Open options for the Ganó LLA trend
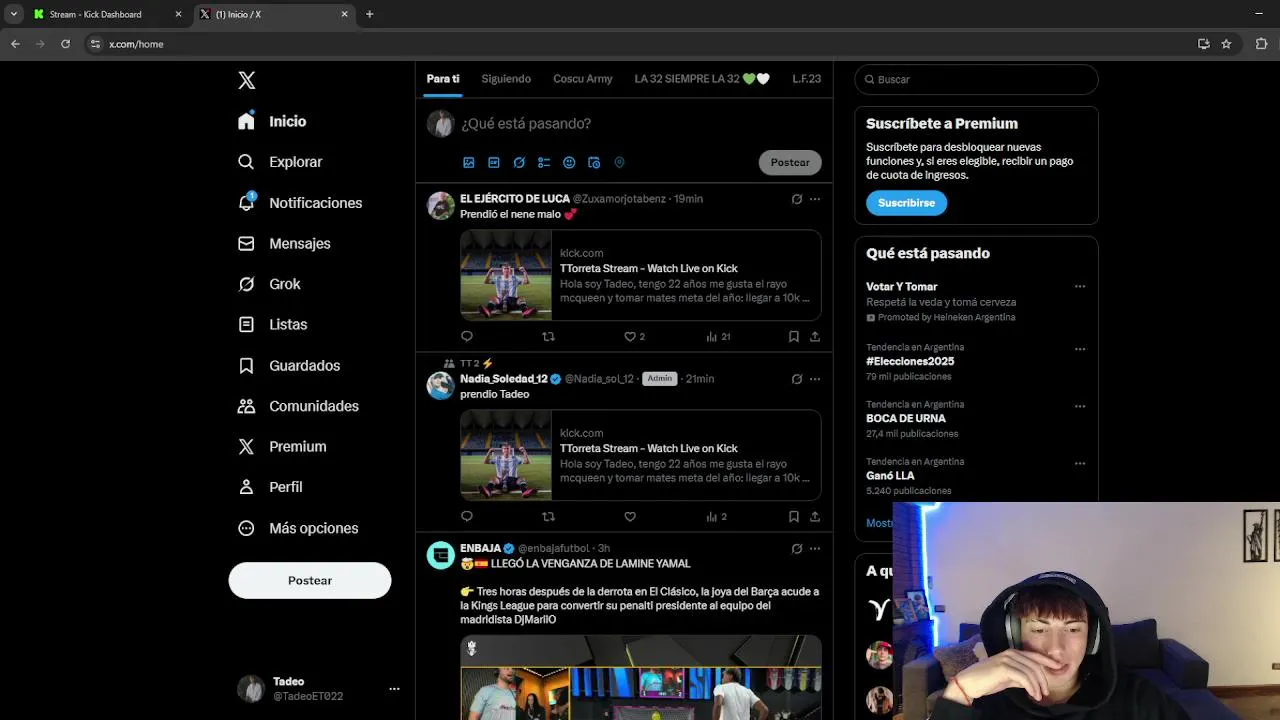 (x=1080, y=464)
